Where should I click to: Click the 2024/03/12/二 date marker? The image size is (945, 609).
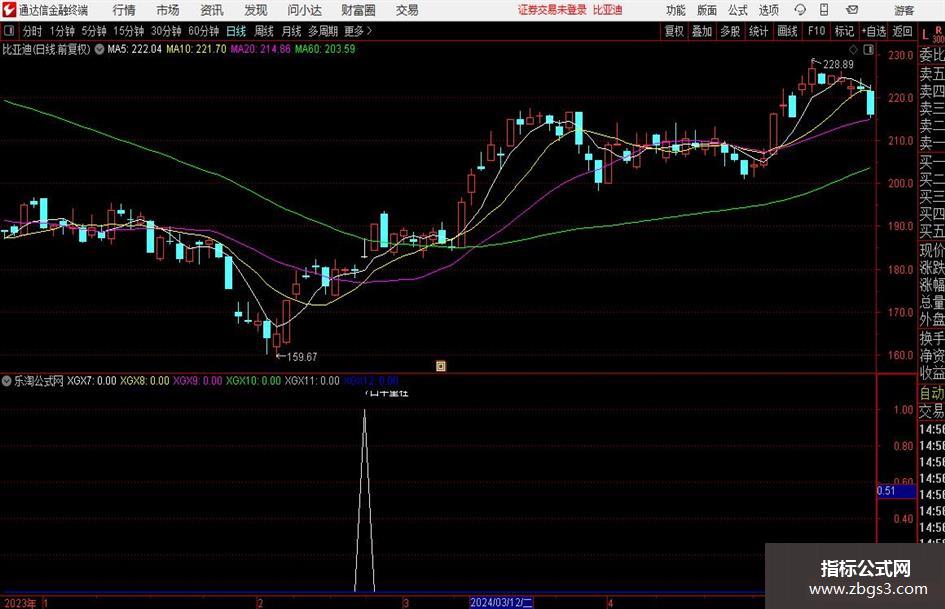501,602
